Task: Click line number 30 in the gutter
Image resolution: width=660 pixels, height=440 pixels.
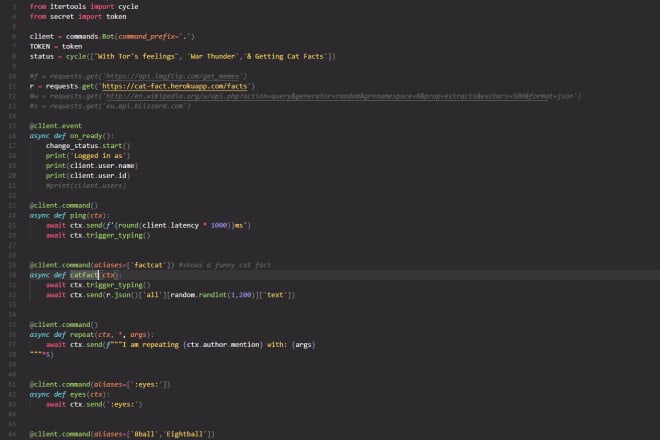Action: (x=10, y=274)
